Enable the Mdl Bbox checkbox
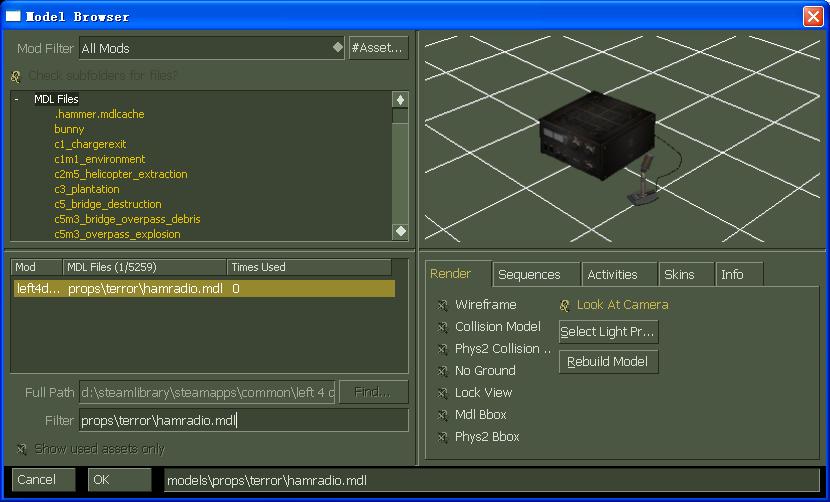 pos(443,415)
